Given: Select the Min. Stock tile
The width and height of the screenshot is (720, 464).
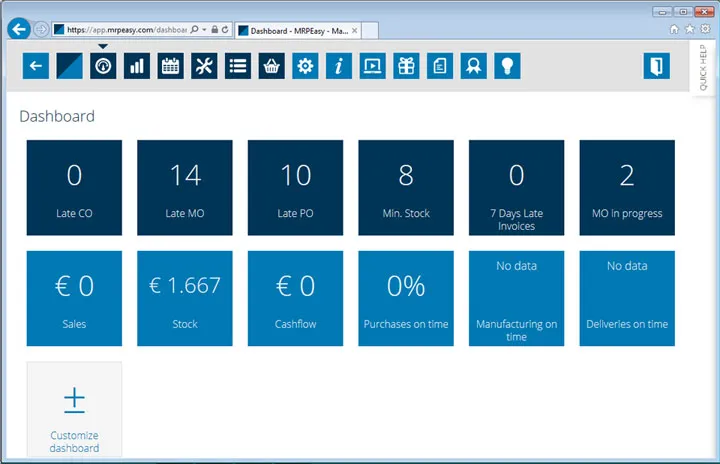Looking at the screenshot, I should click(x=406, y=187).
